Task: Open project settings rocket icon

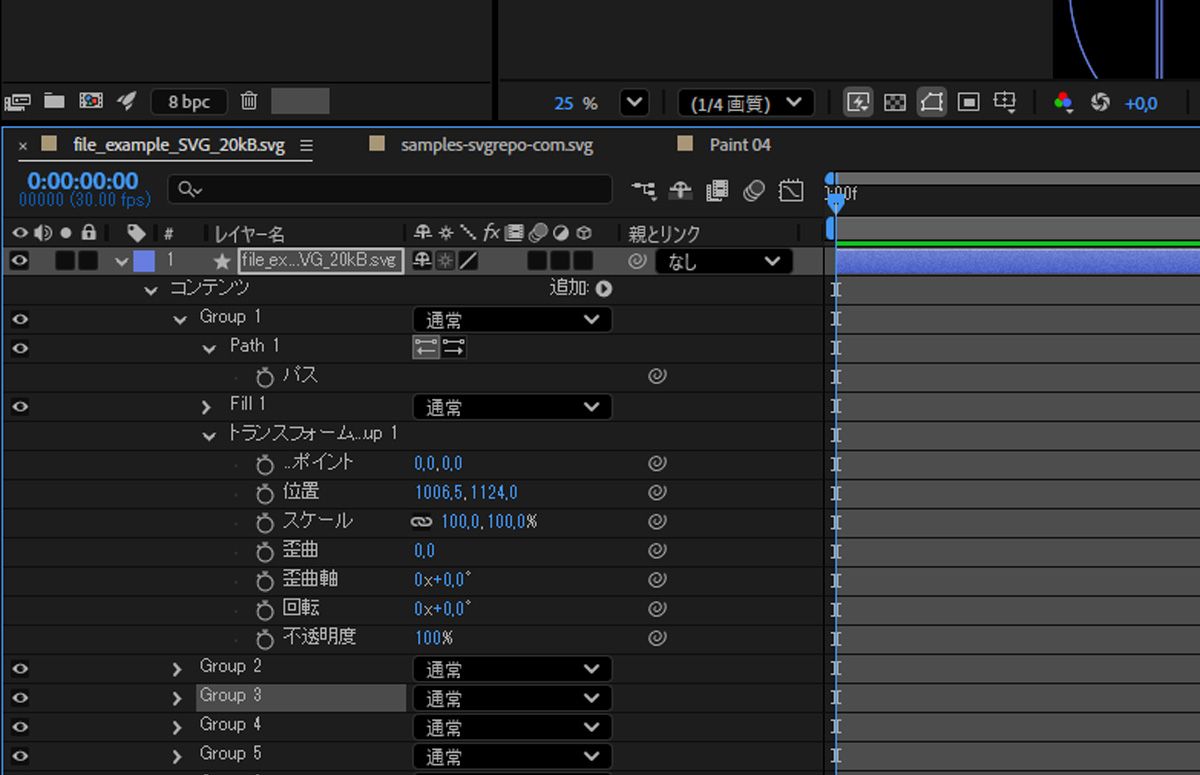Action: 126,101
